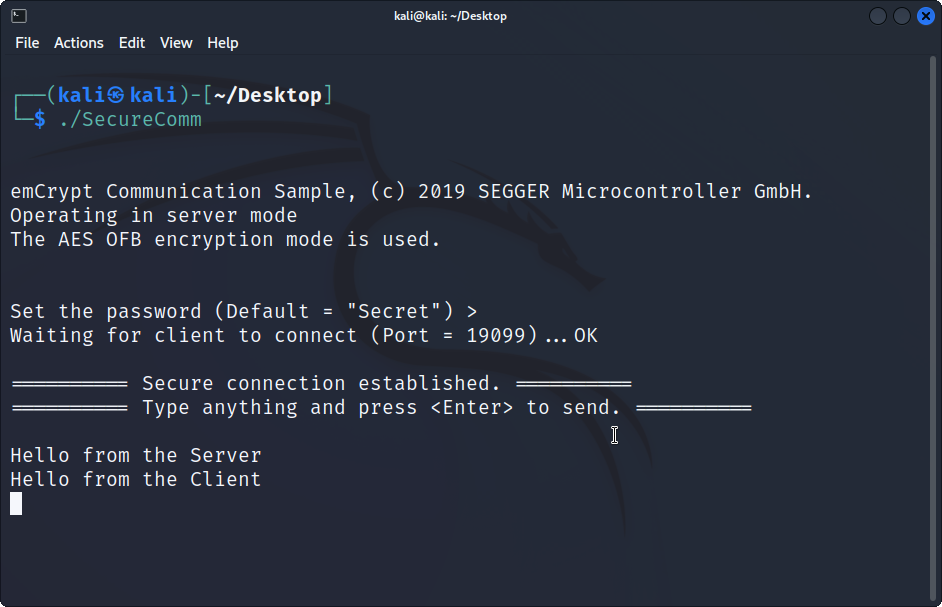Viewport: 942px width, 607px height.
Task: Click the terminal icon in title bar
Action: (x=19, y=16)
